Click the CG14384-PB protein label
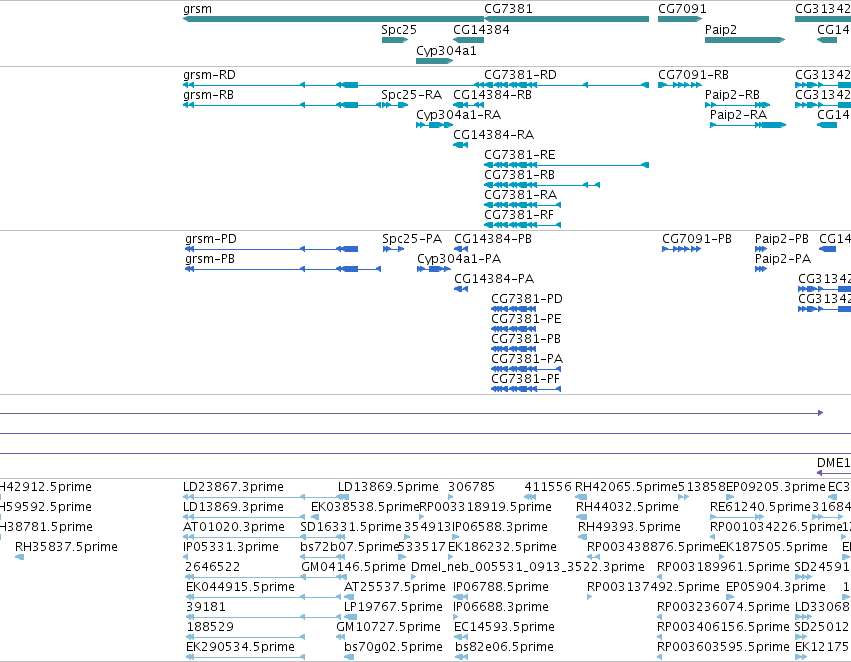851x662 pixels. [x=492, y=239]
